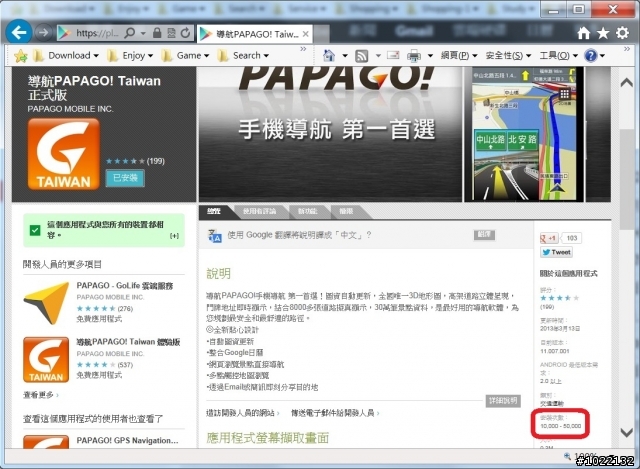The image size is (640, 469).
Task: Click the compatibility view icon in address bar
Action: (x=171, y=33)
